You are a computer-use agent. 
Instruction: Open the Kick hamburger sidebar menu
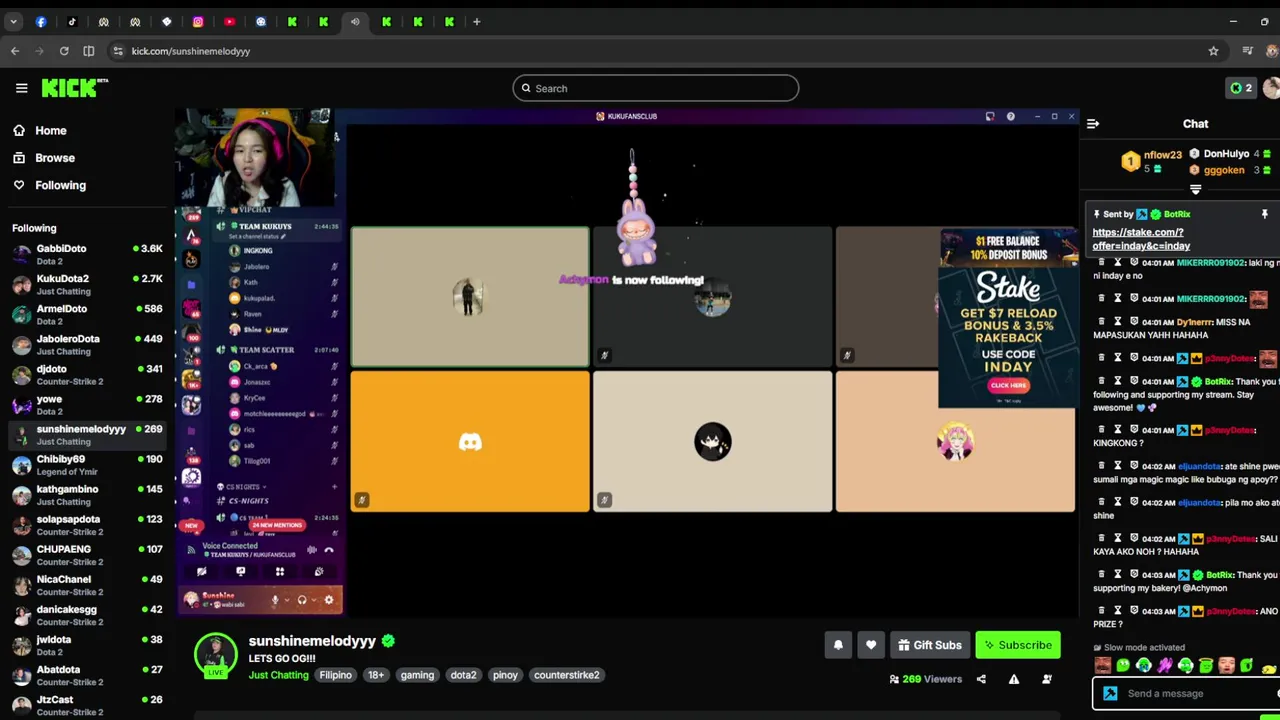(x=21, y=88)
